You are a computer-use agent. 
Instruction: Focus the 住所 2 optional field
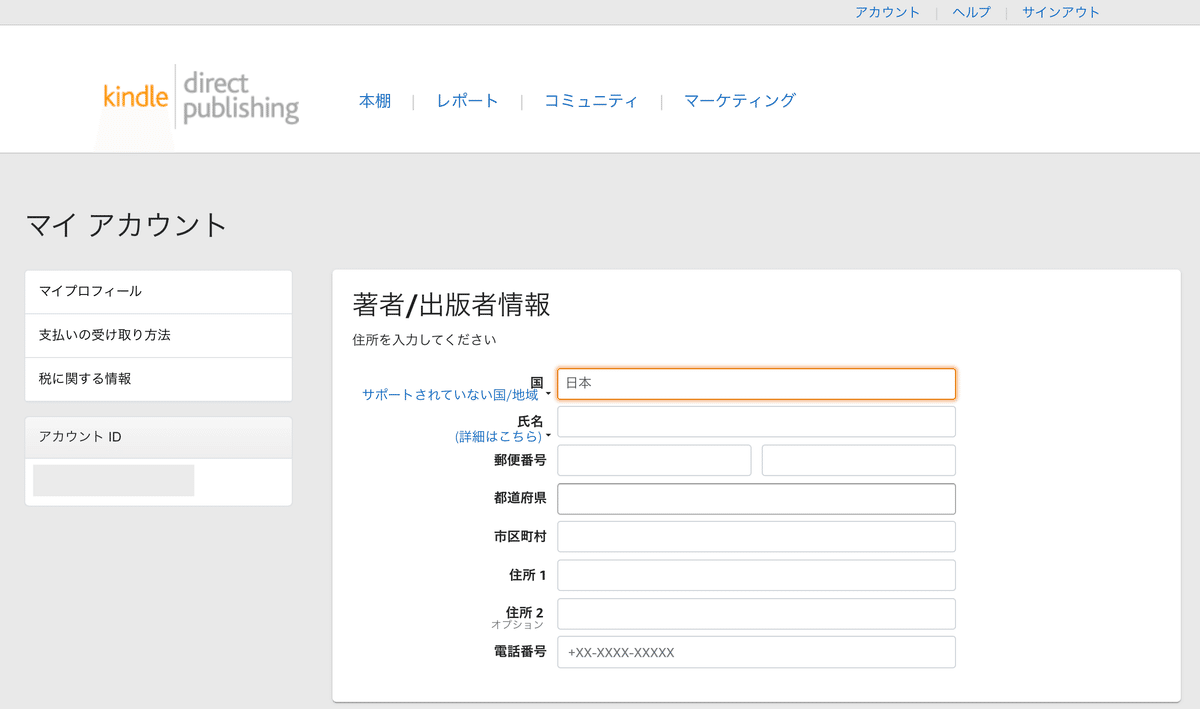click(756, 614)
